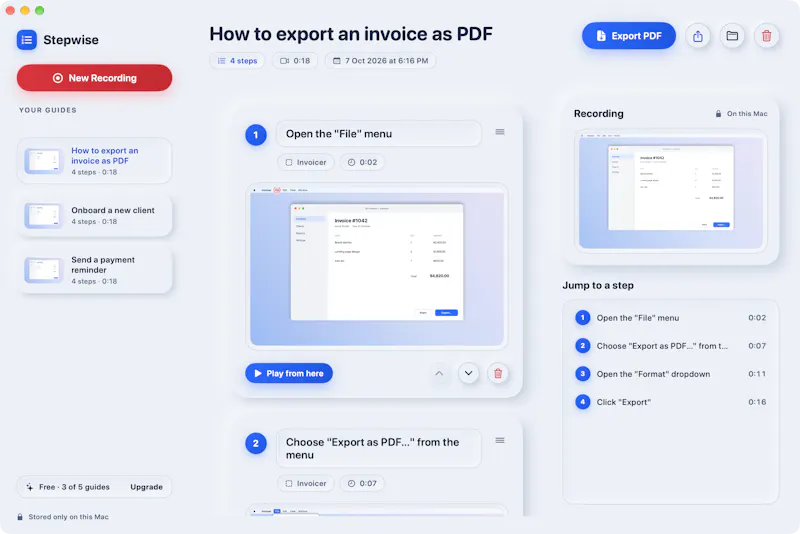This screenshot has width=800, height=534.
Task: Click the sparkle icon beside Free plan
Action: point(30,487)
